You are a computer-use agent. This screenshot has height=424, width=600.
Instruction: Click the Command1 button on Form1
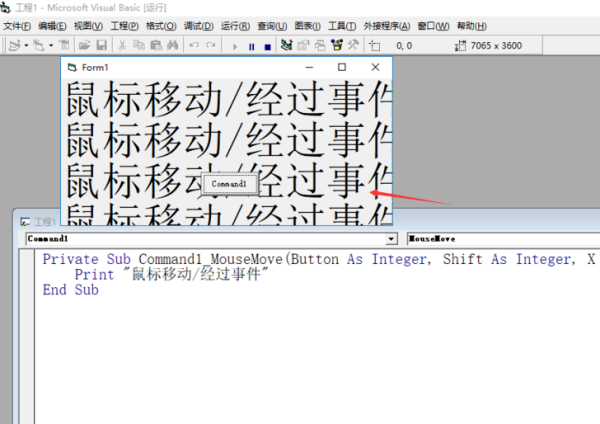pyautogui.click(x=229, y=184)
